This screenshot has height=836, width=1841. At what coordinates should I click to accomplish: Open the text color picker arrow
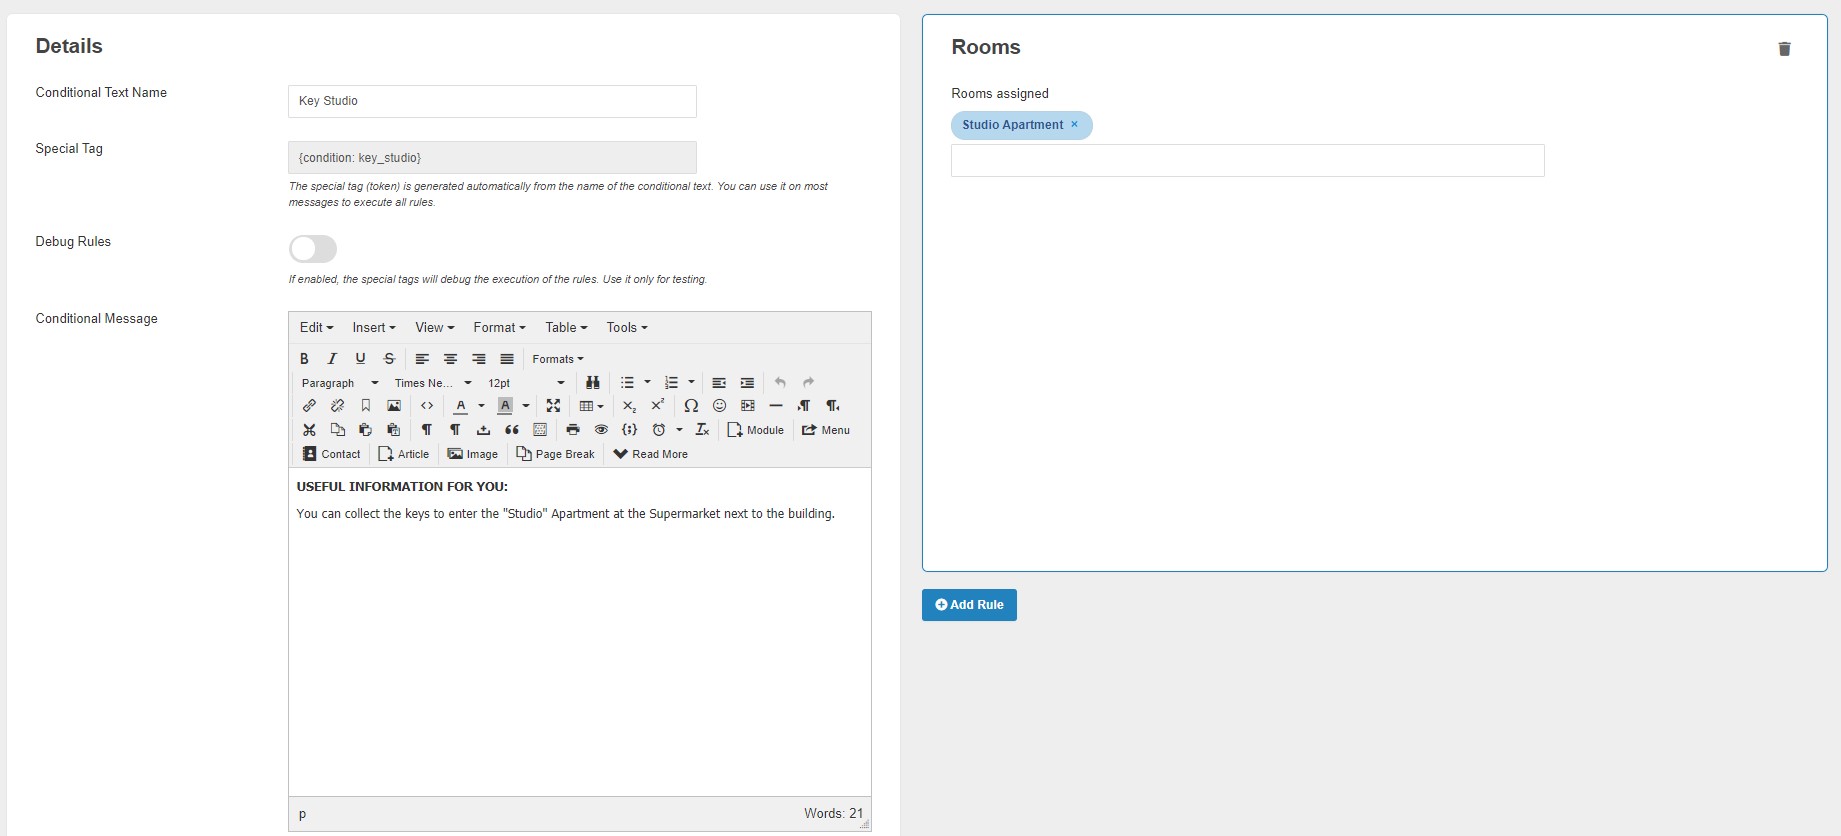coord(481,406)
